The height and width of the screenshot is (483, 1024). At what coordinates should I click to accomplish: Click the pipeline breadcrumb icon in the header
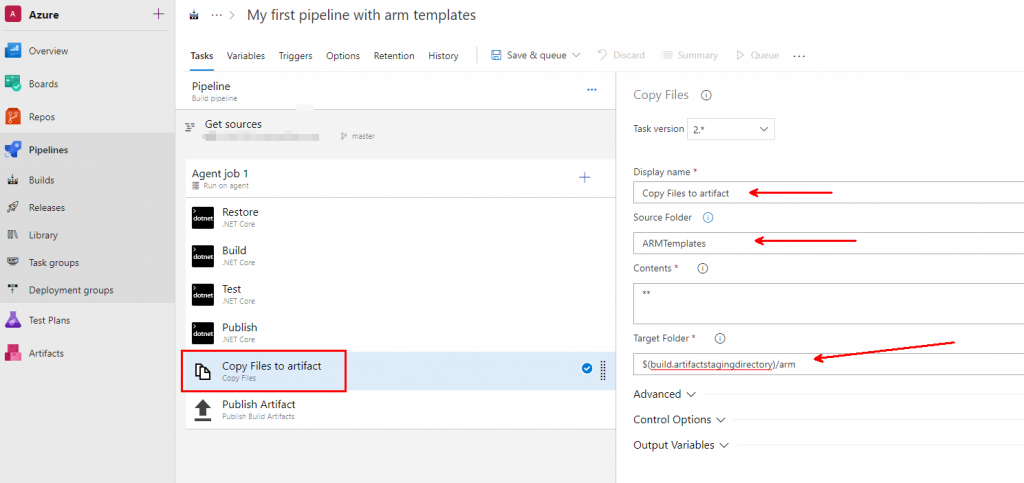[193, 15]
